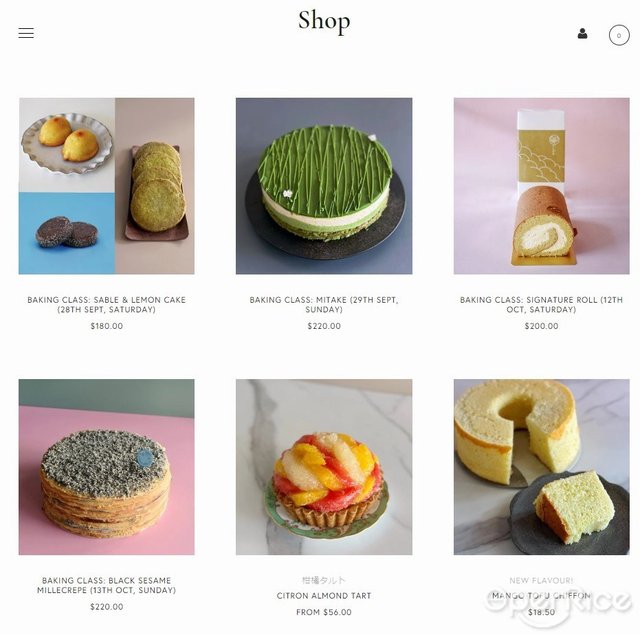The height and width of the screenshot is (635, 640).
Task: Click the $200.00 Signature Roll price
Action: [x=542, y=326]
